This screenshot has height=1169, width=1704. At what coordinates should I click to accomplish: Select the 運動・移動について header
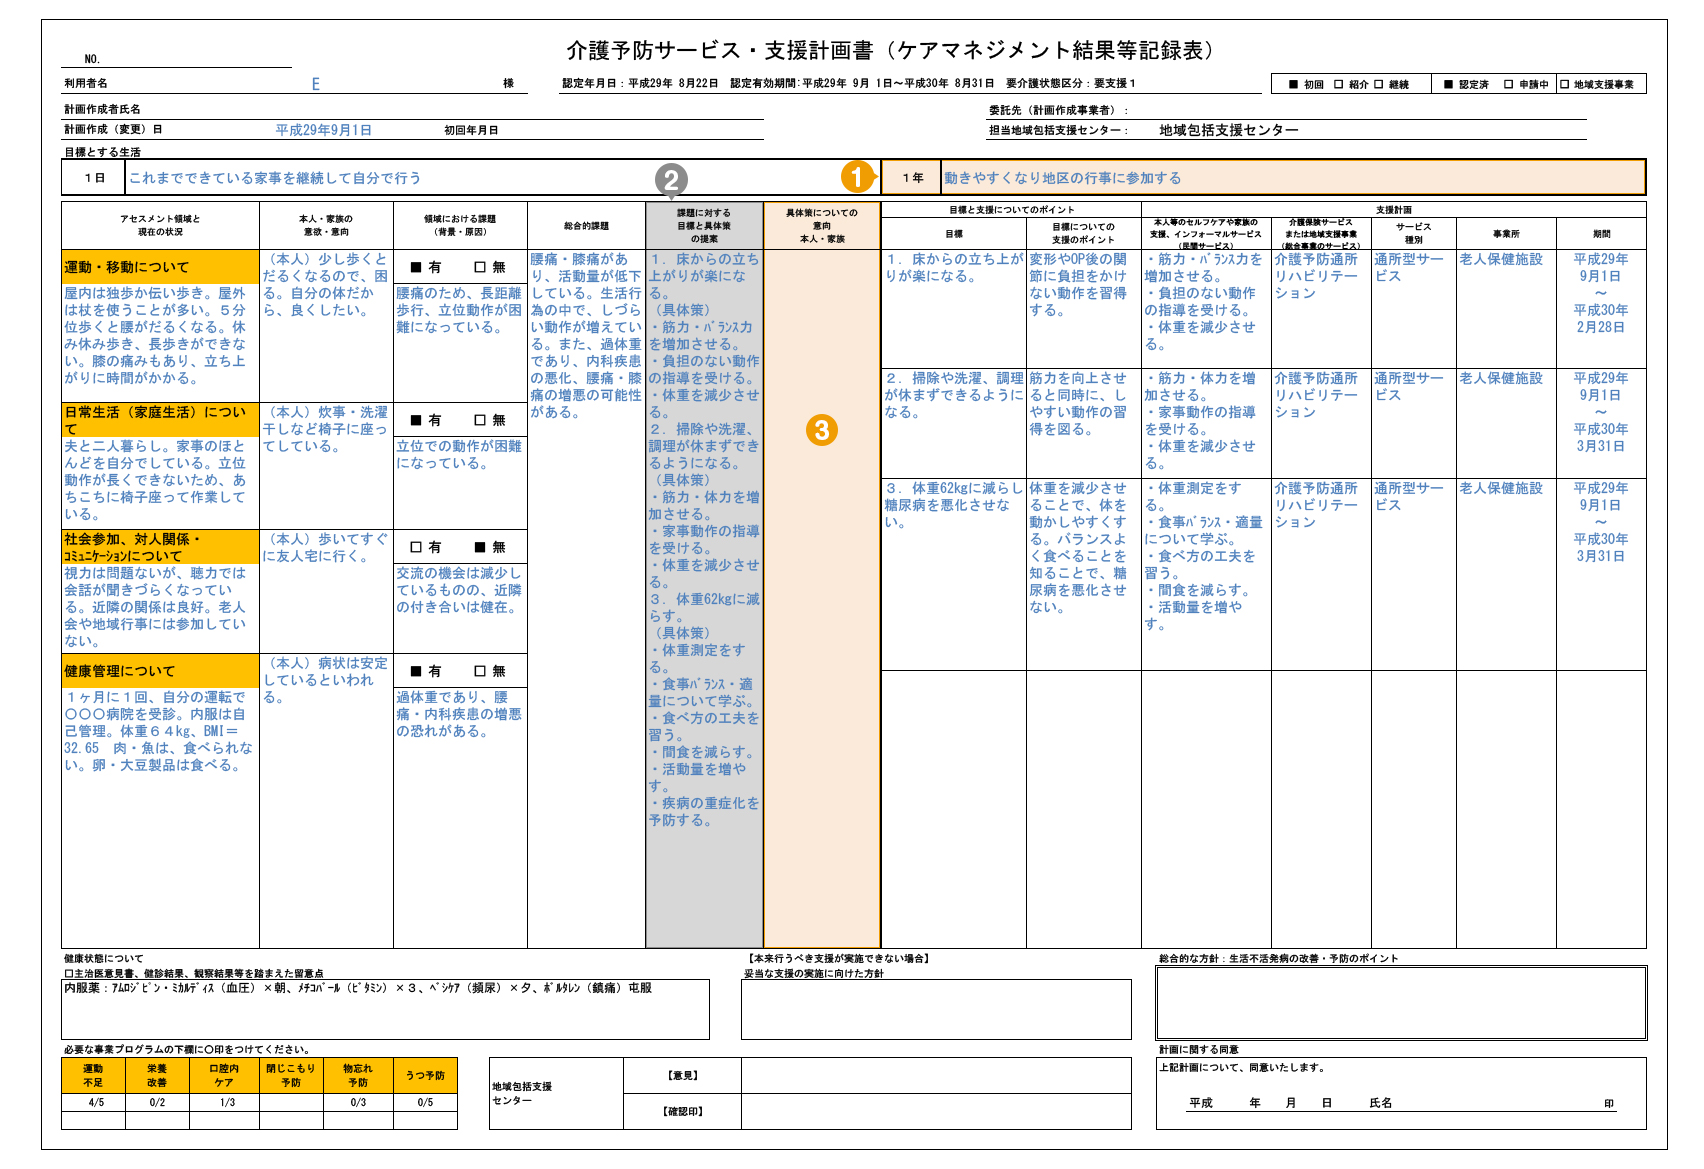tap(160, 267)
